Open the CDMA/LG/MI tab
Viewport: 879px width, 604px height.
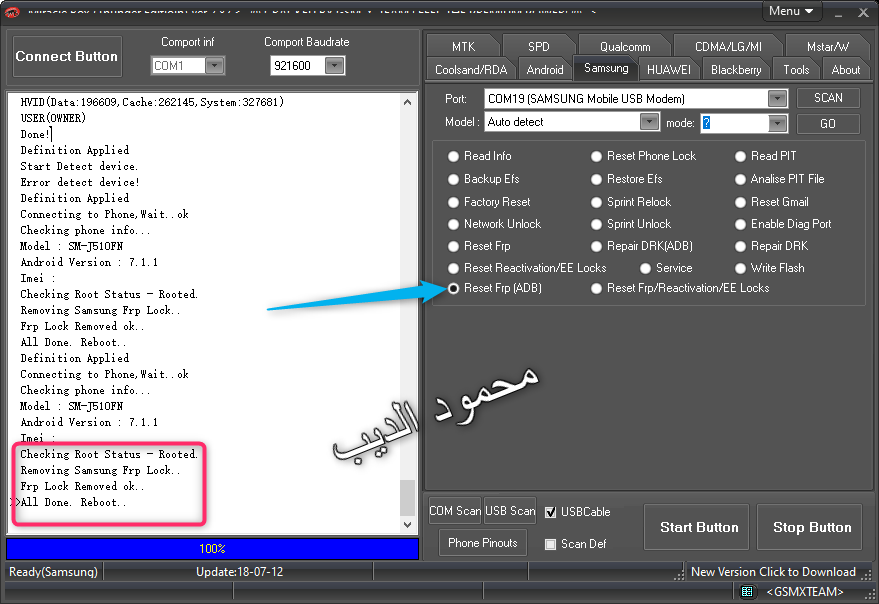tap(728, 47)
